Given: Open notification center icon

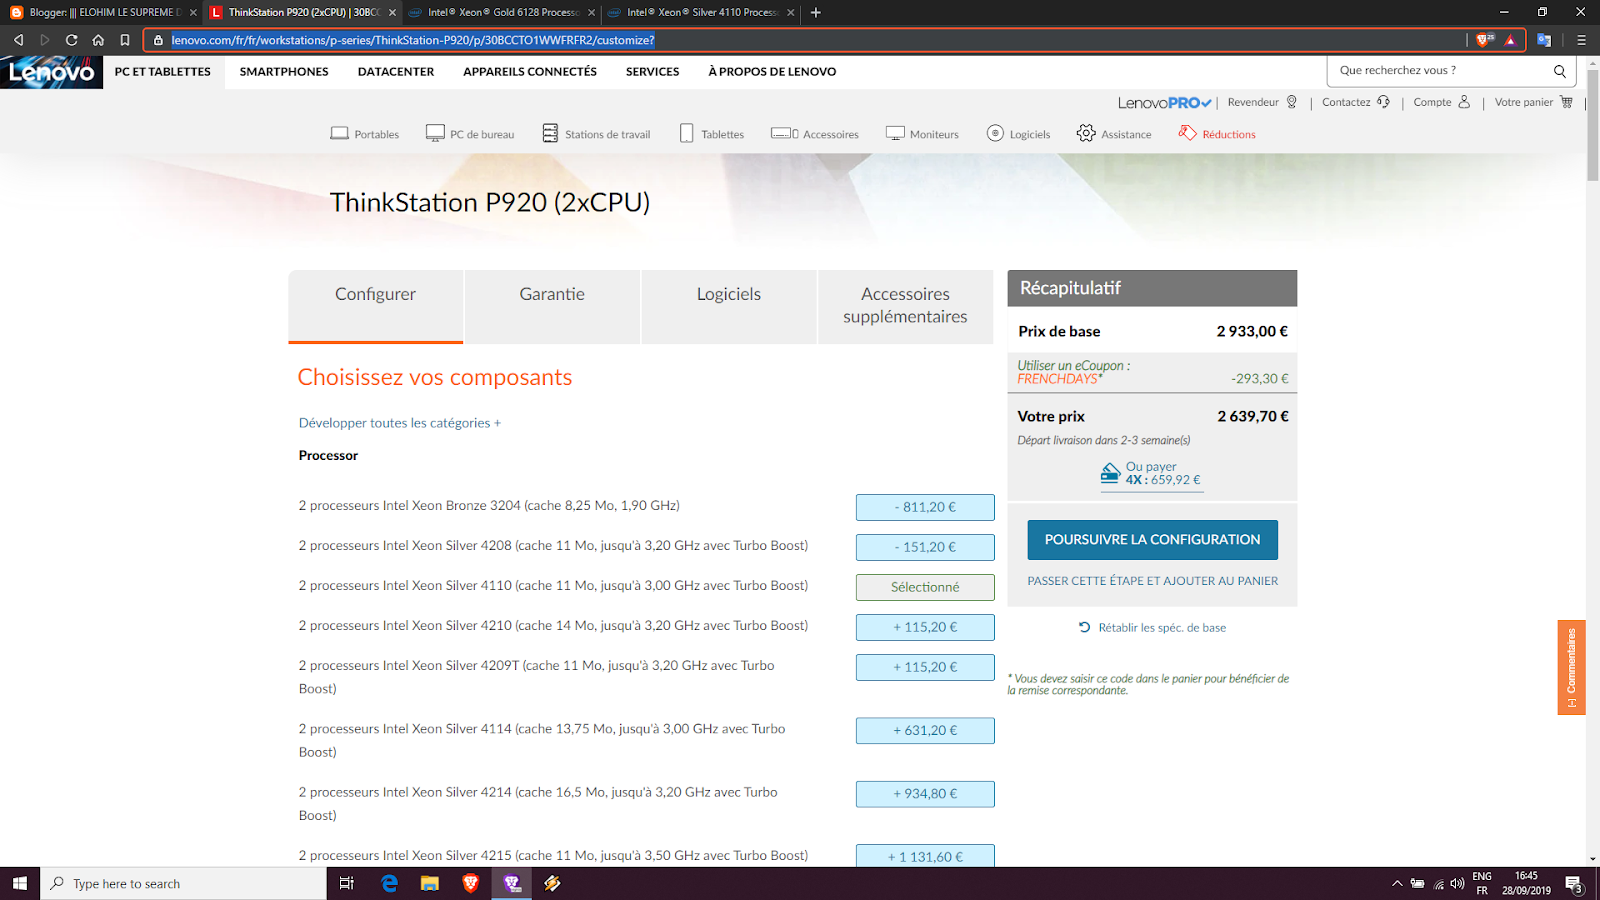Looking at the screenshot, I should point(1573,884).
